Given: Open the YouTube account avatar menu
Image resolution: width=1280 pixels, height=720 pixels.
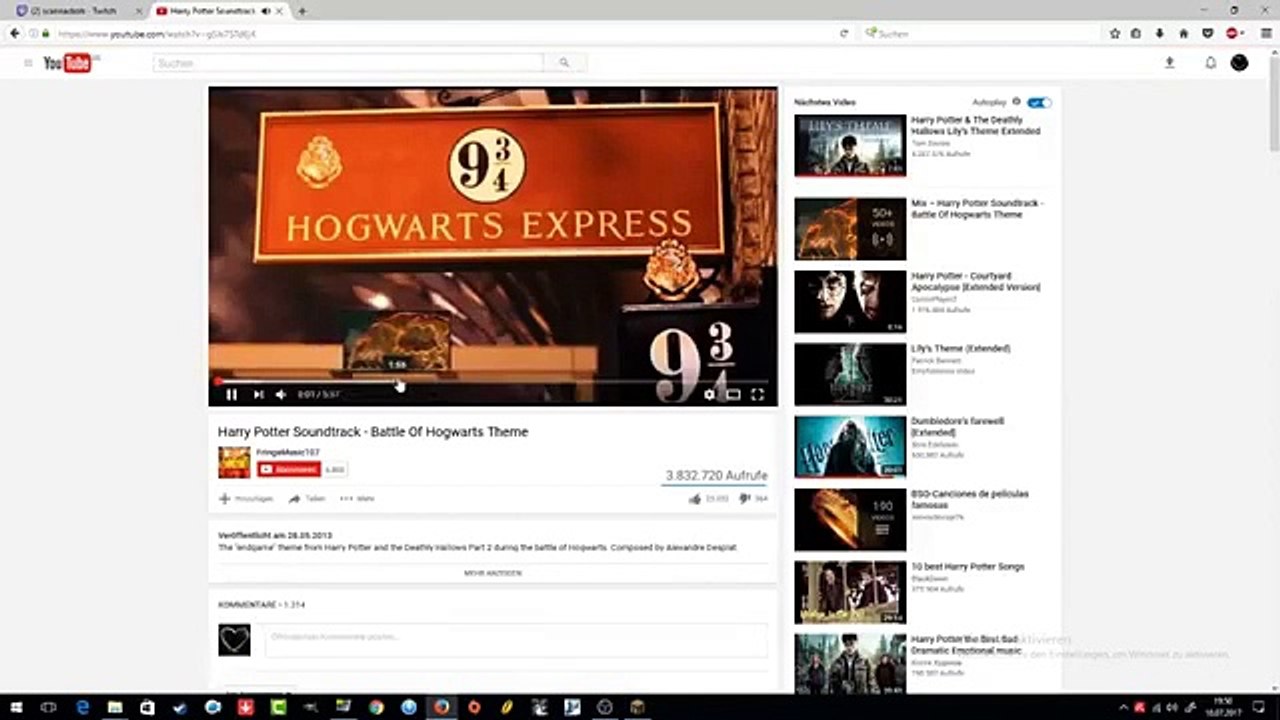Looking at the screenshot, I should click(1239, 62).
